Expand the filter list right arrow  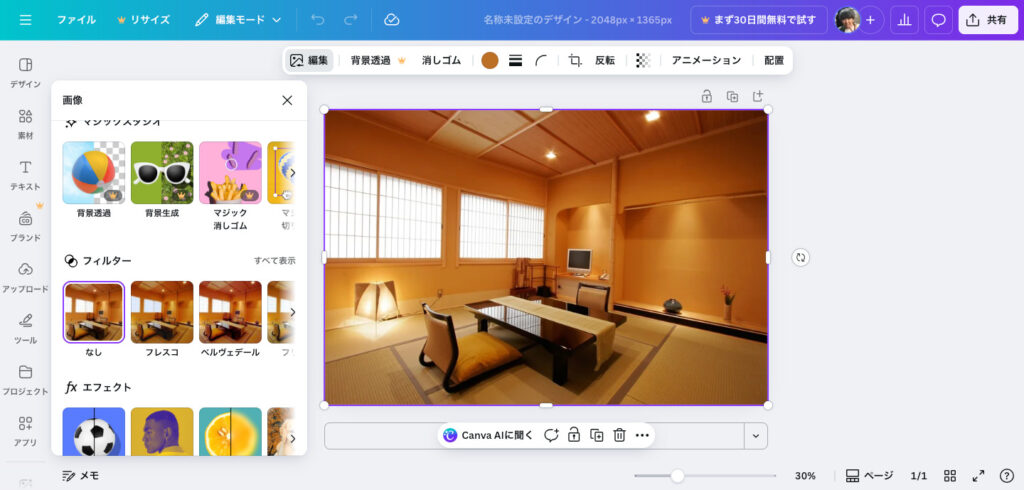click(x=292, y=312)
